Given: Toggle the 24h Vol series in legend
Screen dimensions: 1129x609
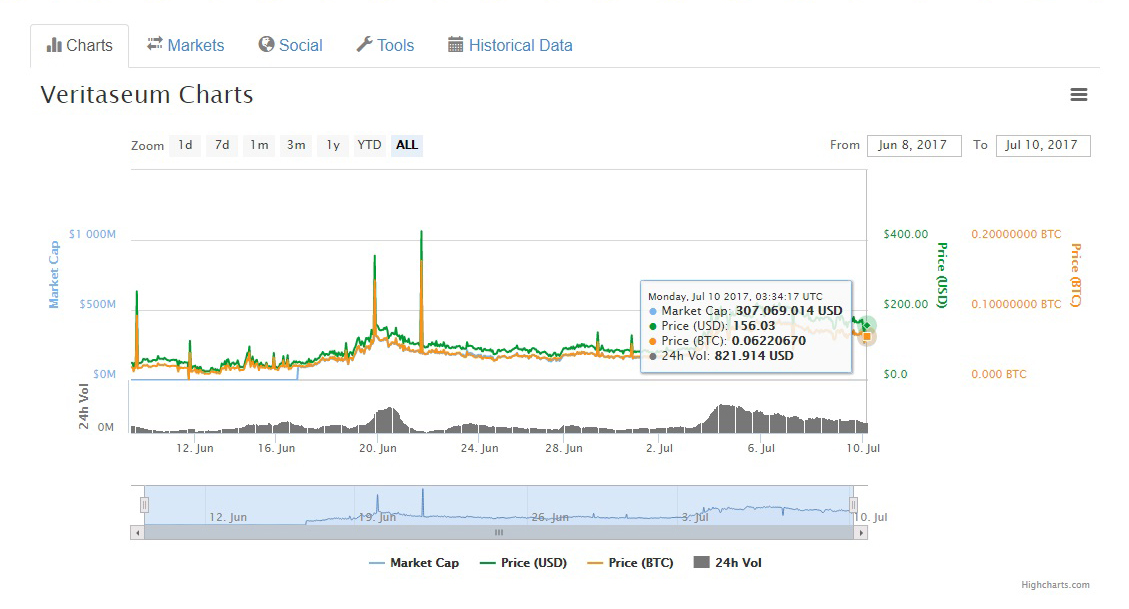Looking at the screenshot, I should point(727,563).
